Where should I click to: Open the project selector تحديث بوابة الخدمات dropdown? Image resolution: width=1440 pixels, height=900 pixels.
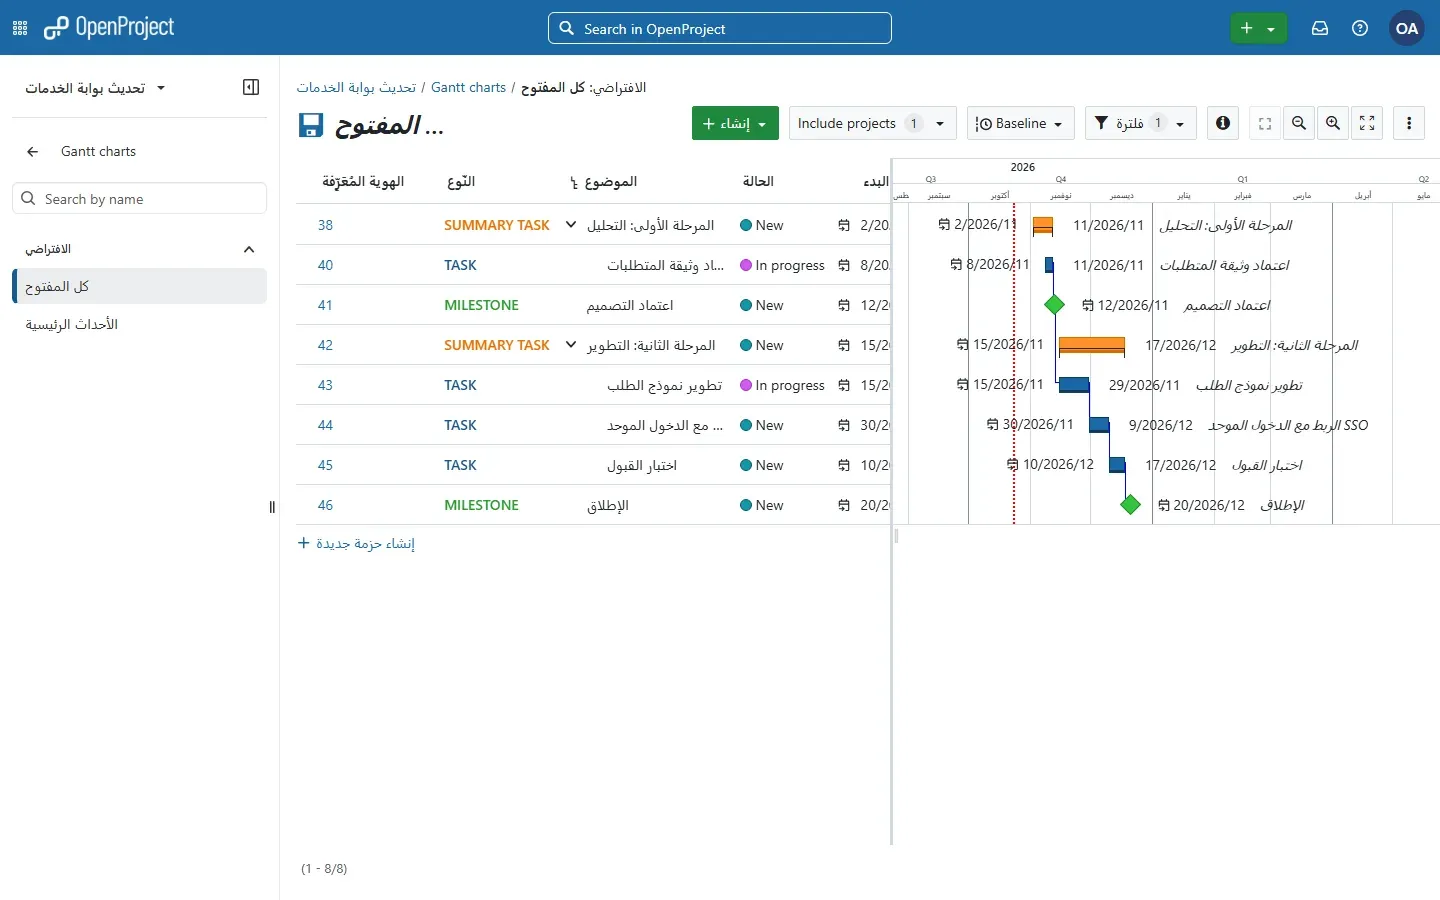click(x=95, y=88)
